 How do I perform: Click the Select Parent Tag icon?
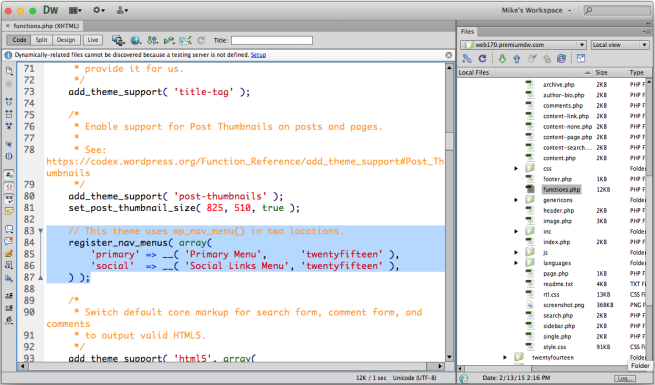[9, 144]
